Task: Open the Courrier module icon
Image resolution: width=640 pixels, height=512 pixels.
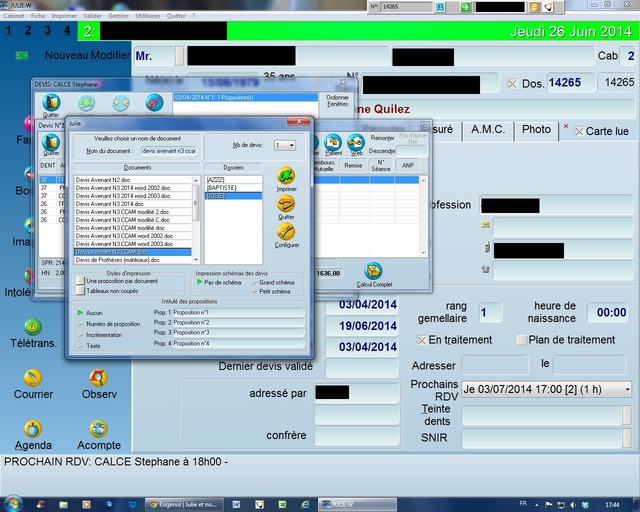Action: coord(33,378)
